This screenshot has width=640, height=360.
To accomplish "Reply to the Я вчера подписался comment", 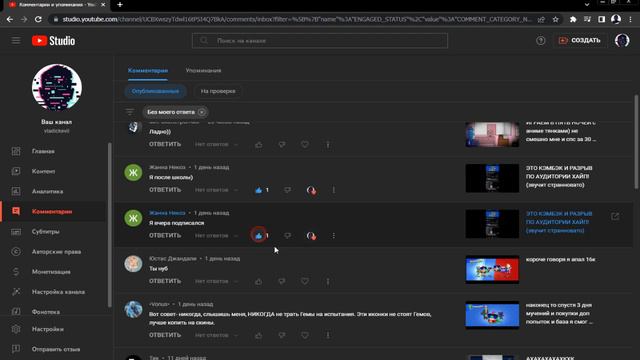I will click(x=165, y=236).
